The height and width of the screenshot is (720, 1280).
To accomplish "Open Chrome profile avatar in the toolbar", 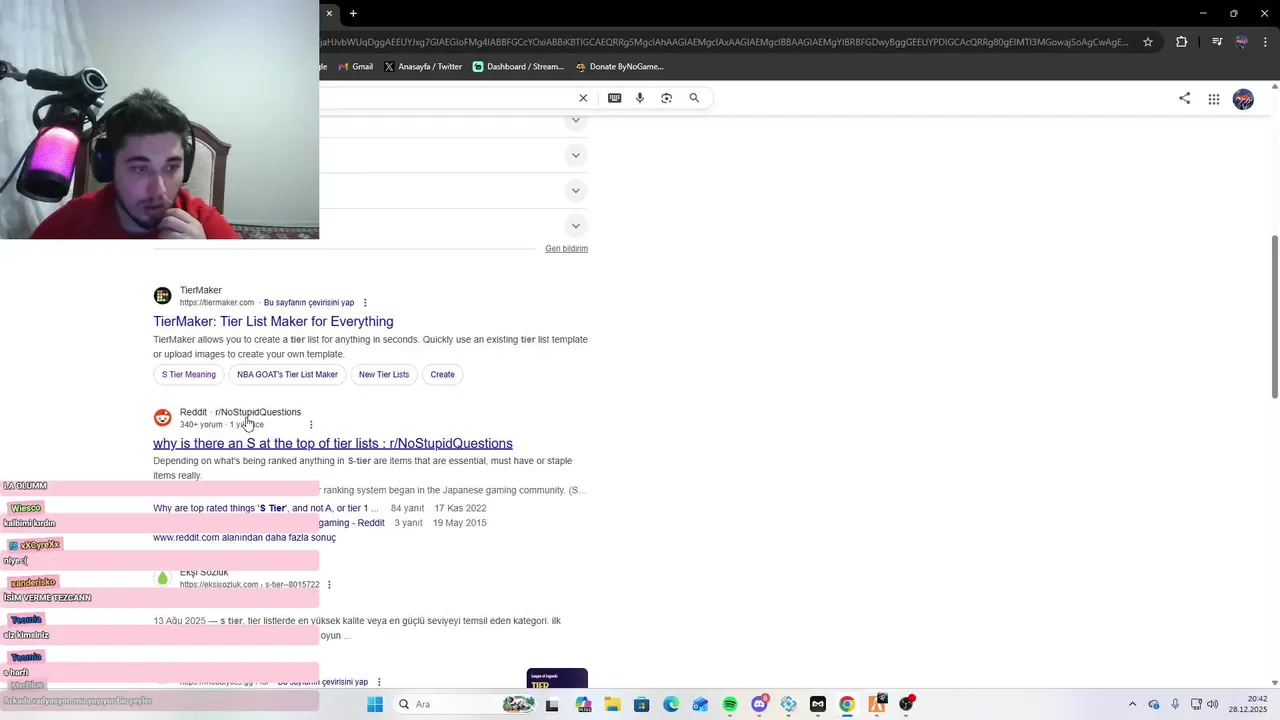I will pyautogui.click(x=1242, y=42).
